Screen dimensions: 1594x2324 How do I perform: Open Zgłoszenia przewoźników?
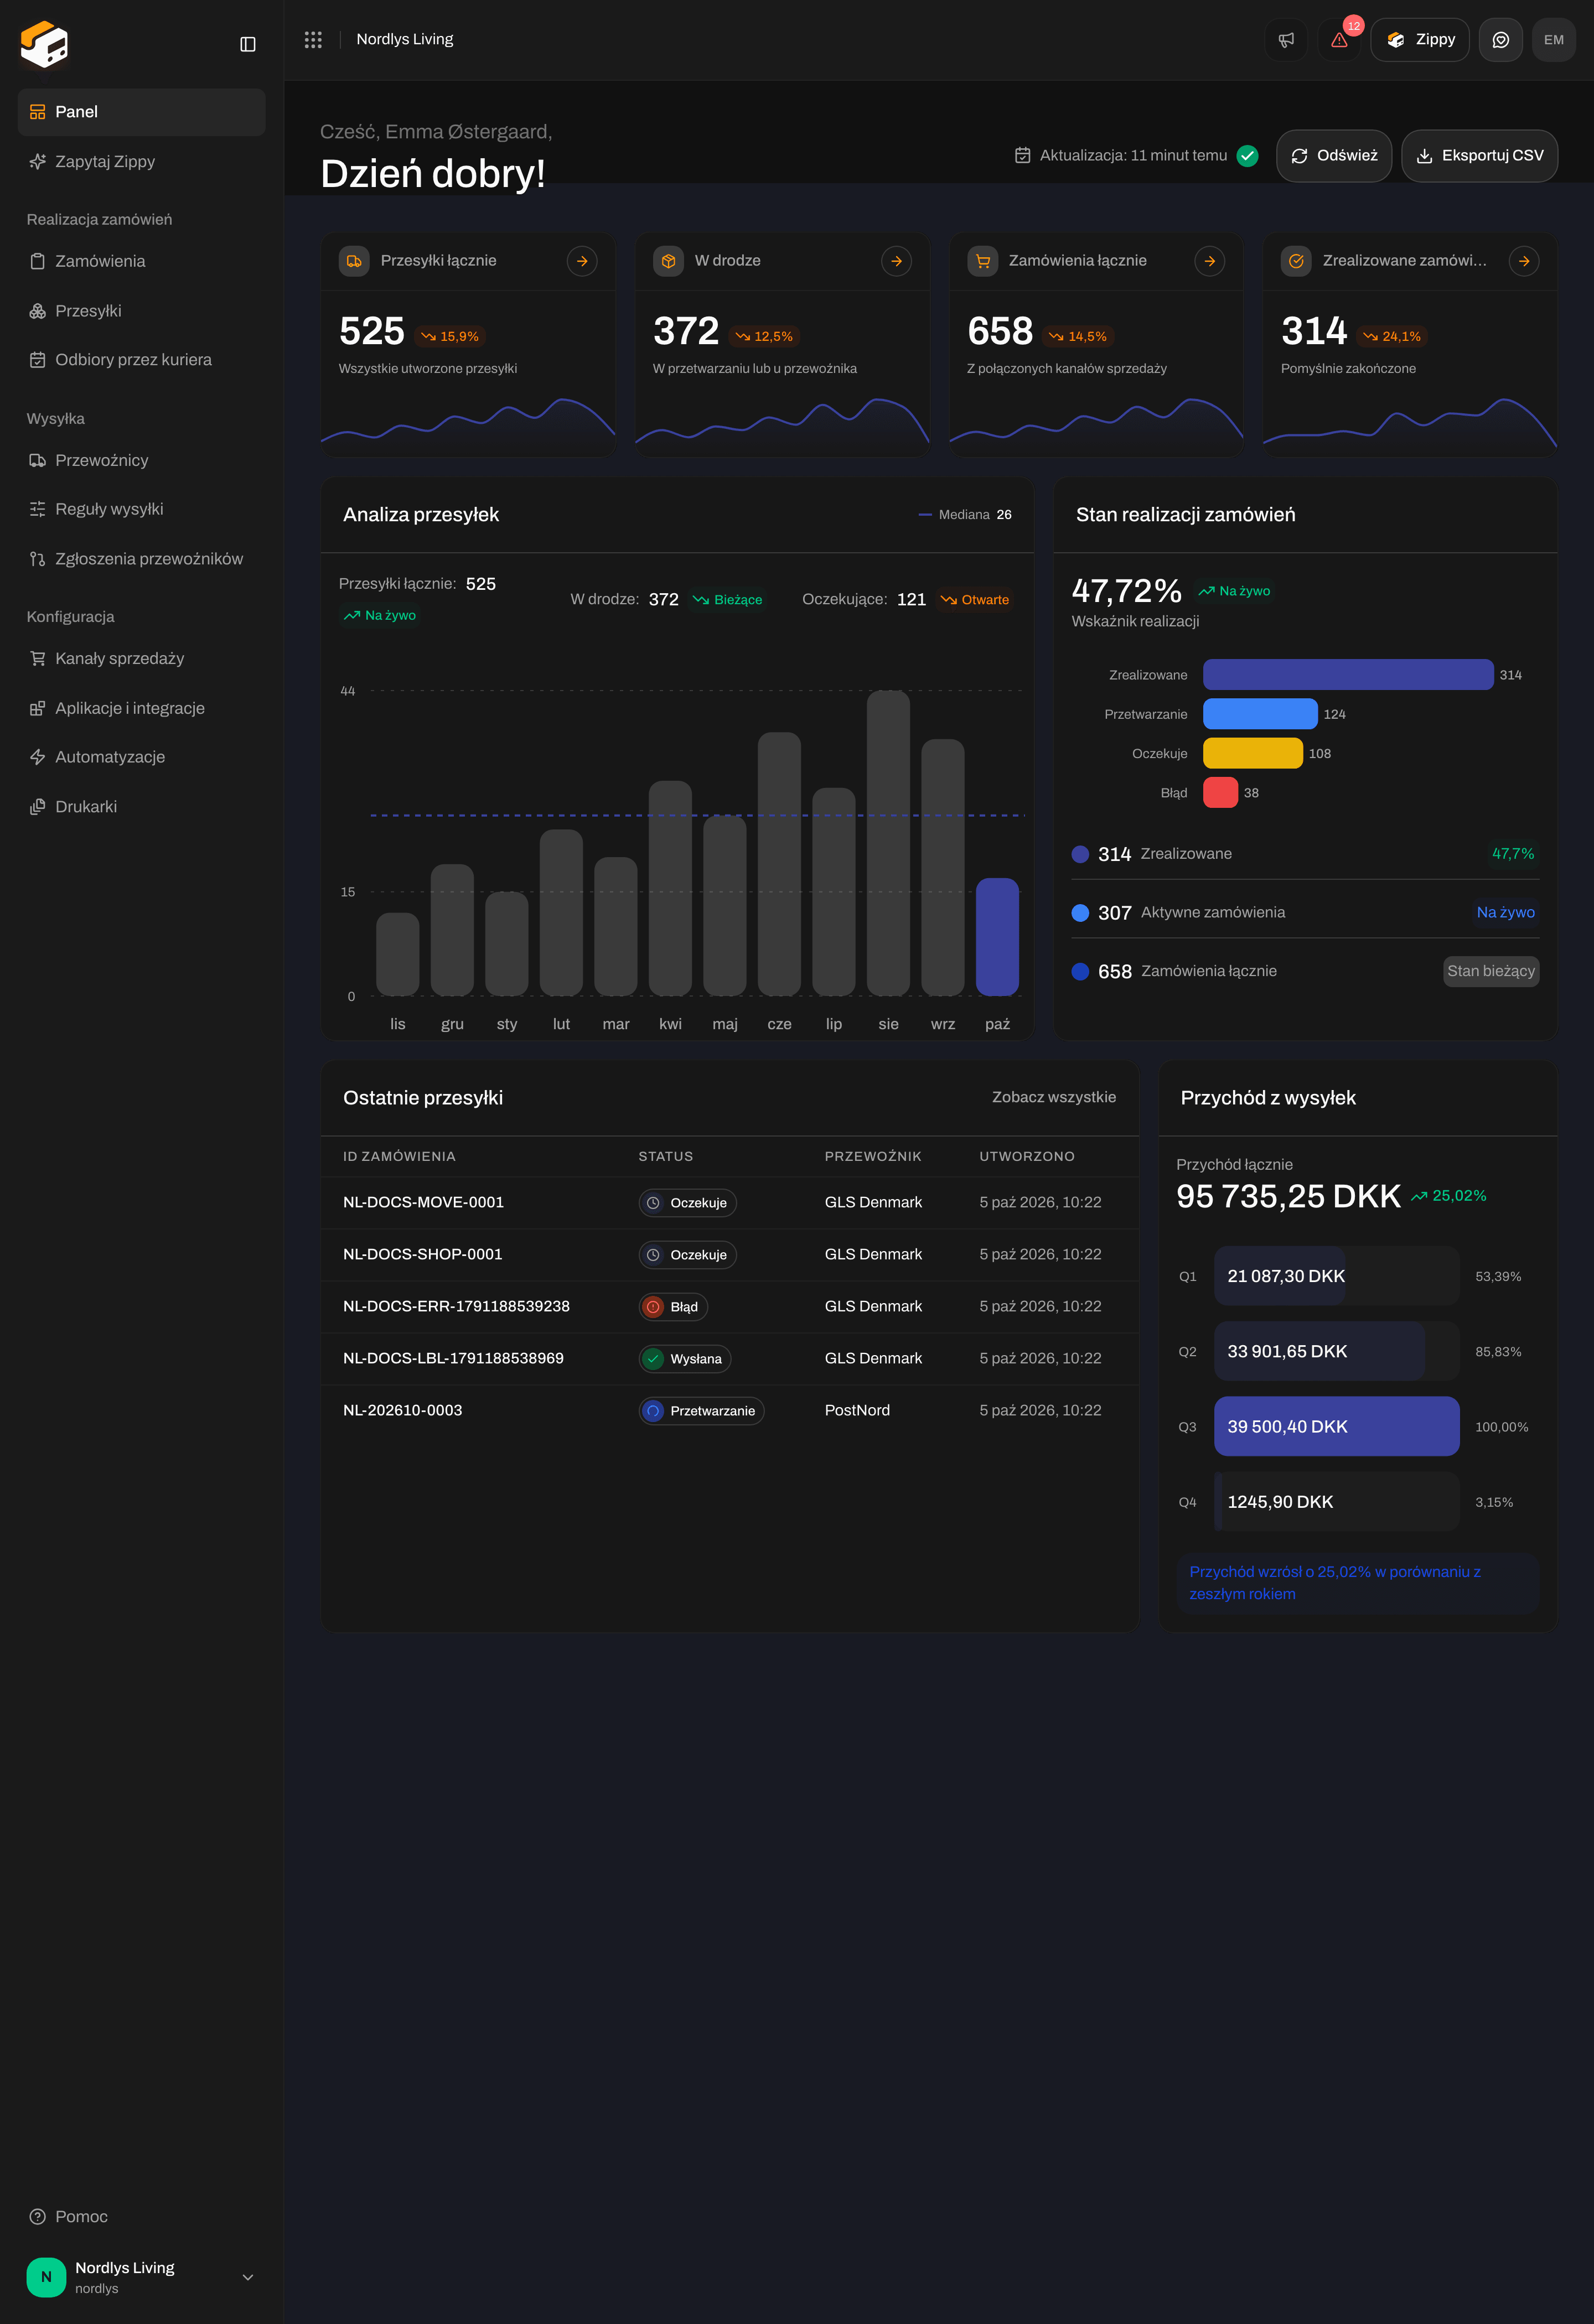(x=141, y=559)
